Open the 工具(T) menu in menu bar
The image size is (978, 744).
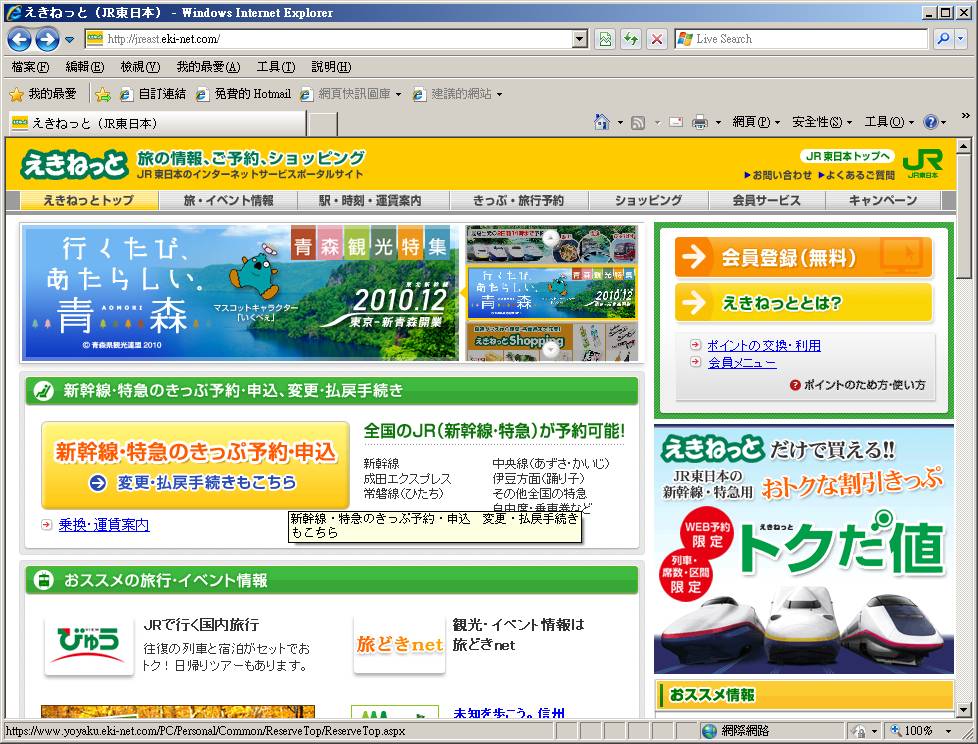tap(275, 67)
